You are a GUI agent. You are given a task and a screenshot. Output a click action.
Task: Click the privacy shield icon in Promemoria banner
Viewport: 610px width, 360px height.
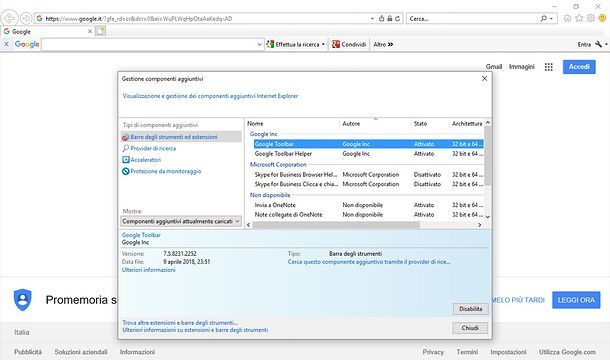pyautogui.click(x=23, y=300)
